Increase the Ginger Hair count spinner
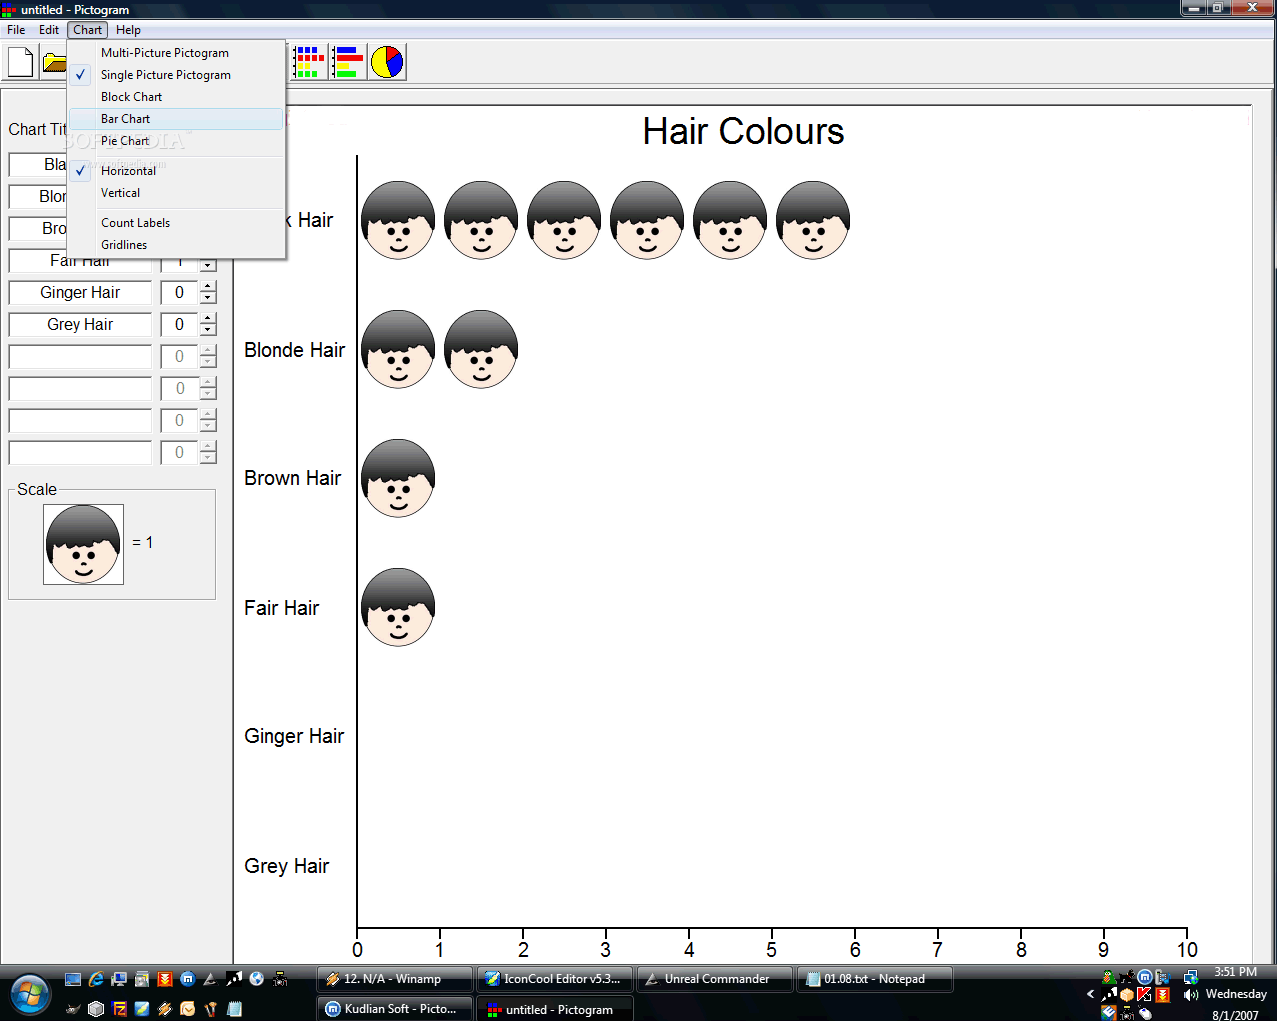 (x=208, y=287)
